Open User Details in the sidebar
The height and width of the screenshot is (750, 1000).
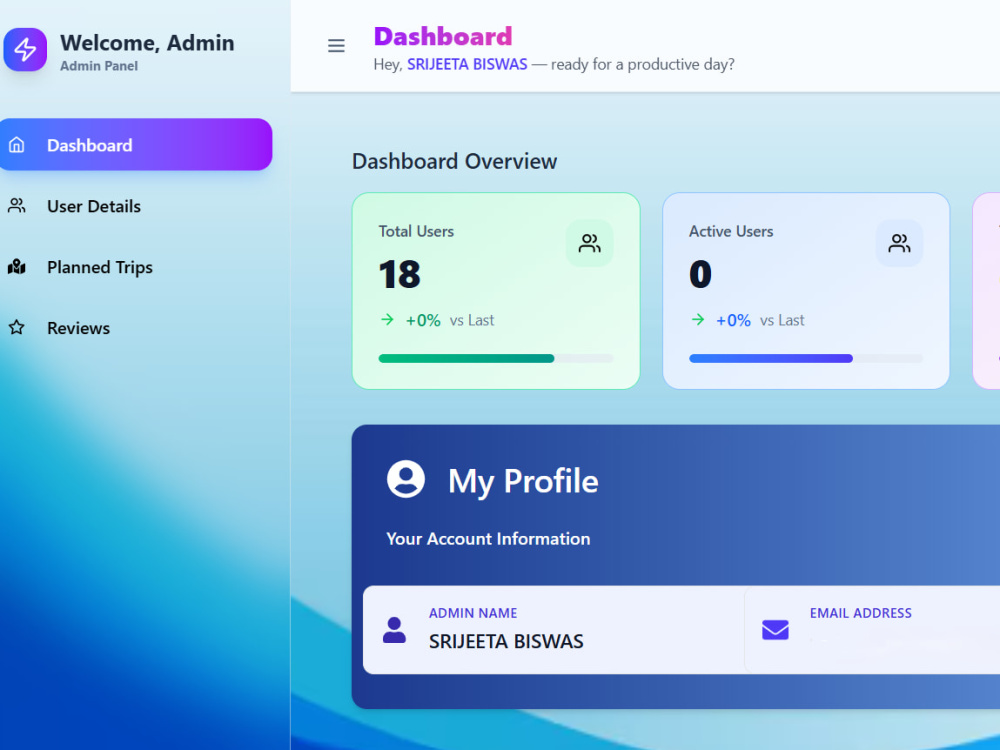[x=136, y=206]
